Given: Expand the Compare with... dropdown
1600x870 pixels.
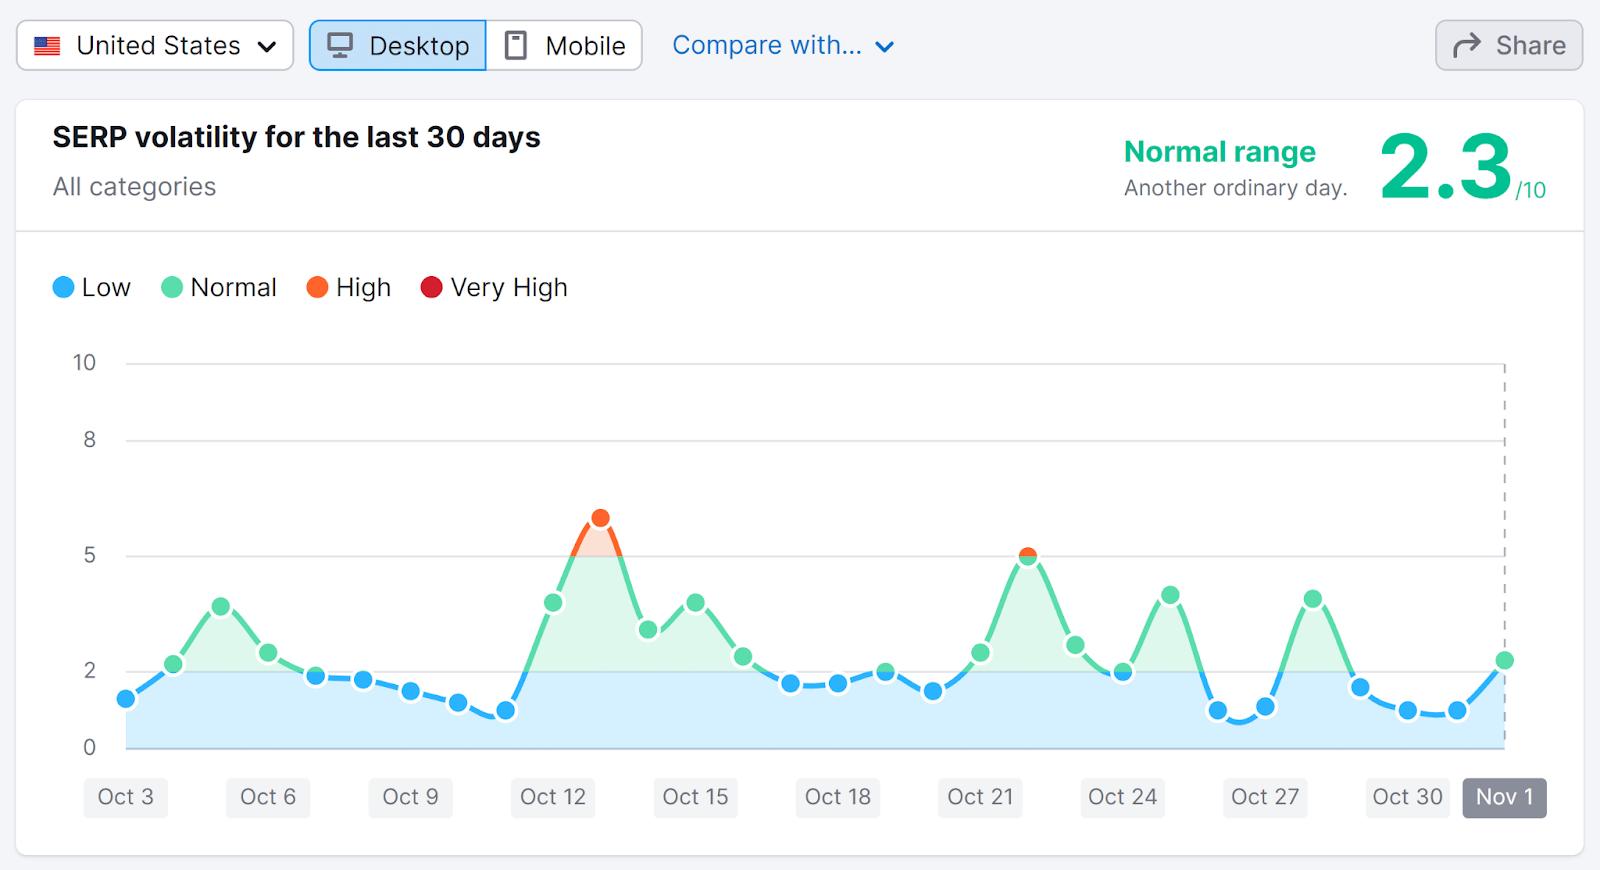Looking at the screenshot, I should pyautogui.click(x=766, y=46).
